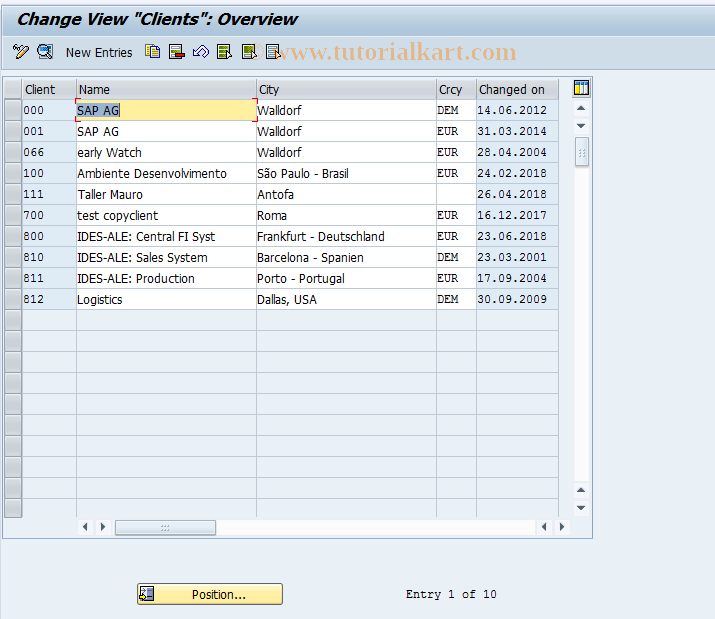Click the Deselect All icon
The image size is (715, 619).
[273, 52]
